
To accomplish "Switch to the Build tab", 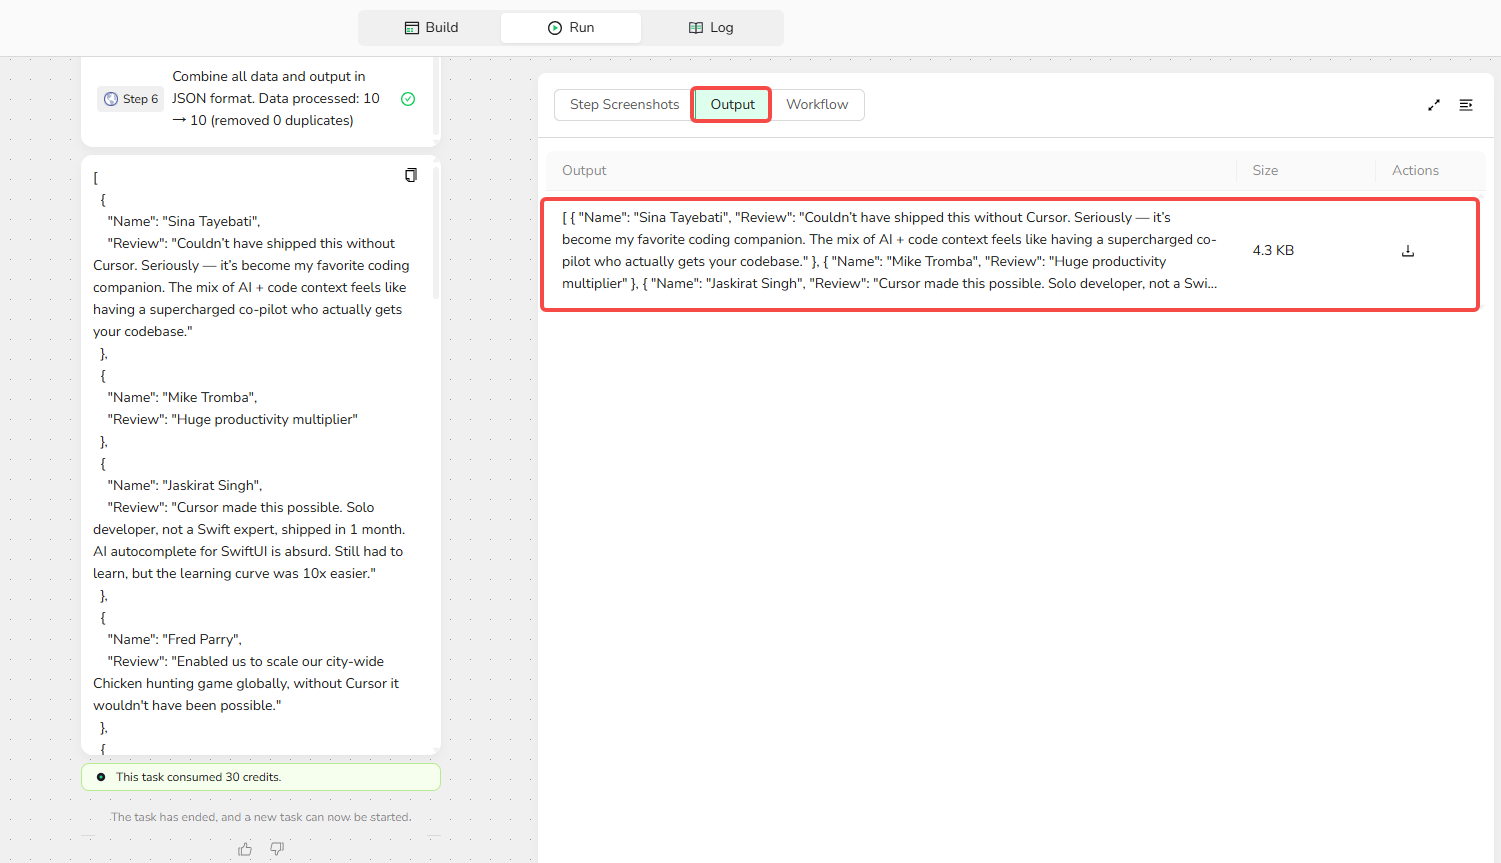I will pyautogui.click(x=431, y=28).
